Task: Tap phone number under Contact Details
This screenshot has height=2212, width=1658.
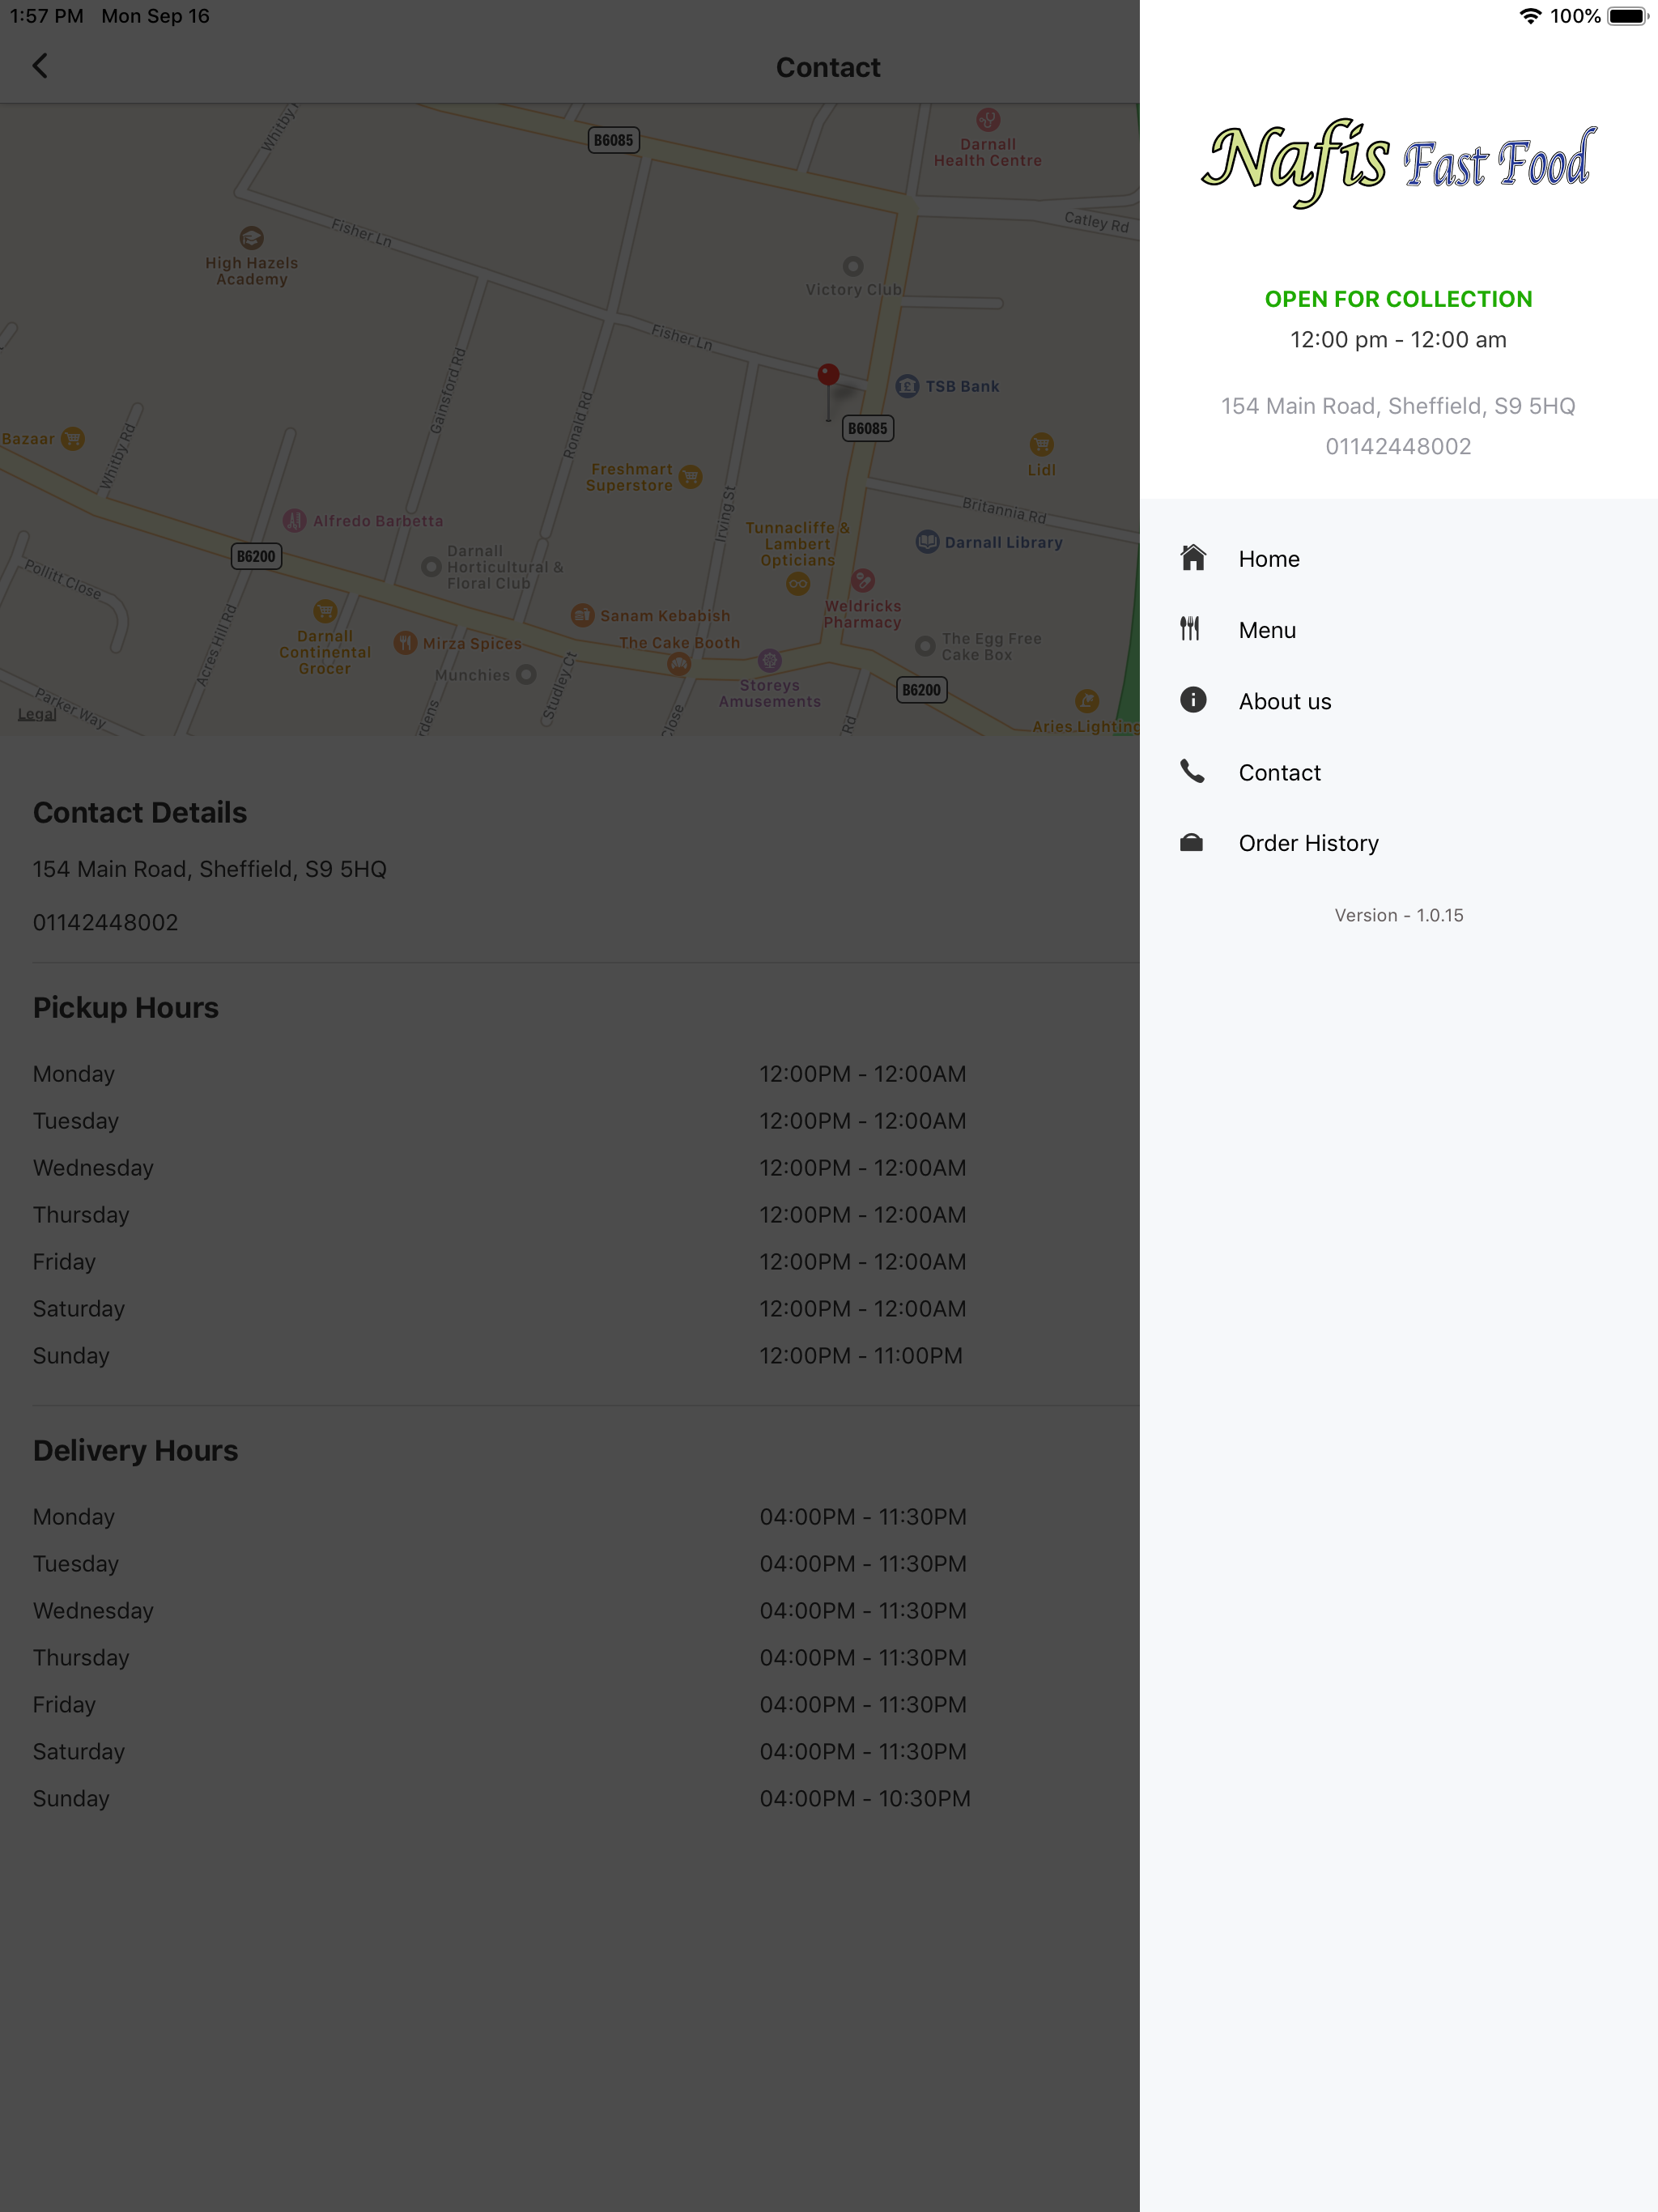Action: click(x=105, y=922)
